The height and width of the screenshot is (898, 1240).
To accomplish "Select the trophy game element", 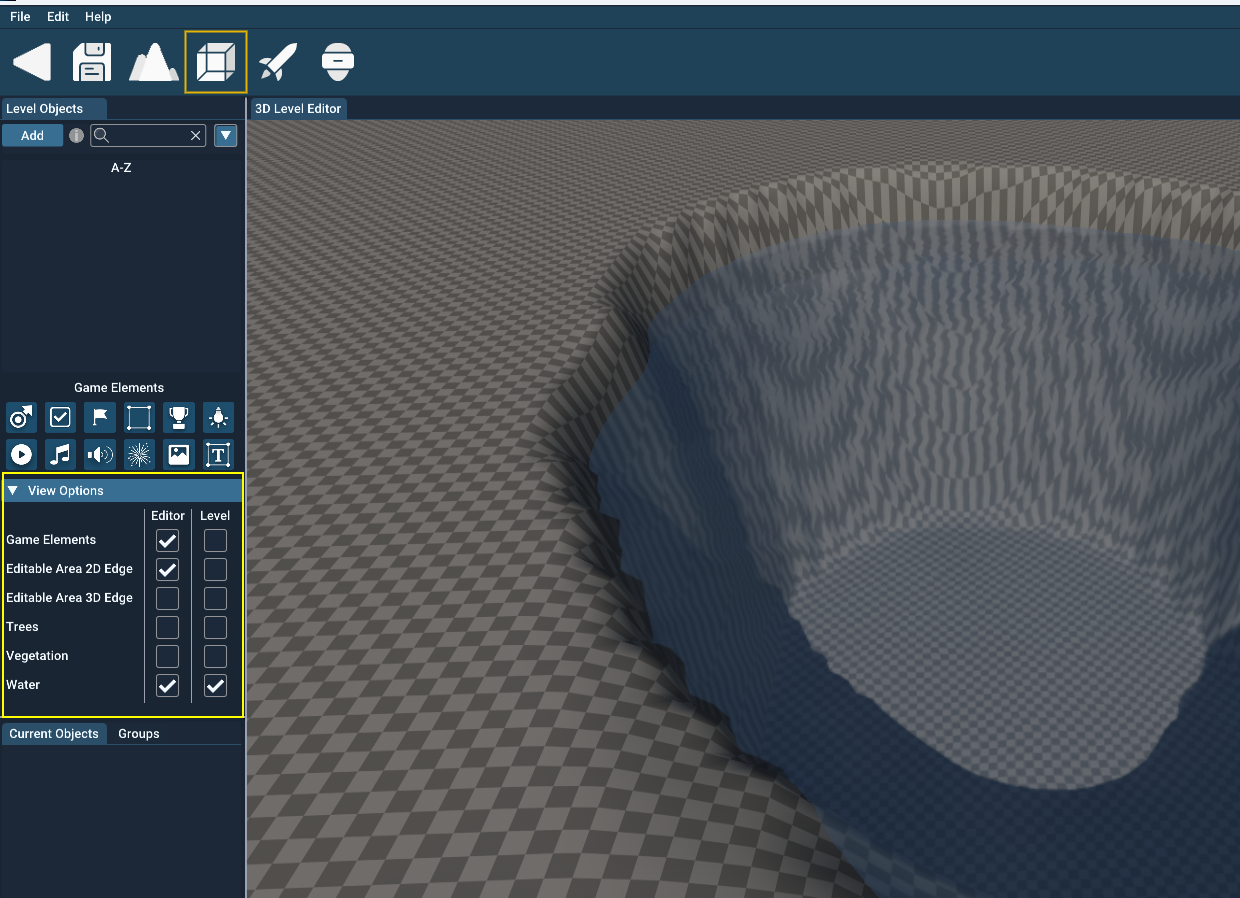I will [x=178, y=417].
